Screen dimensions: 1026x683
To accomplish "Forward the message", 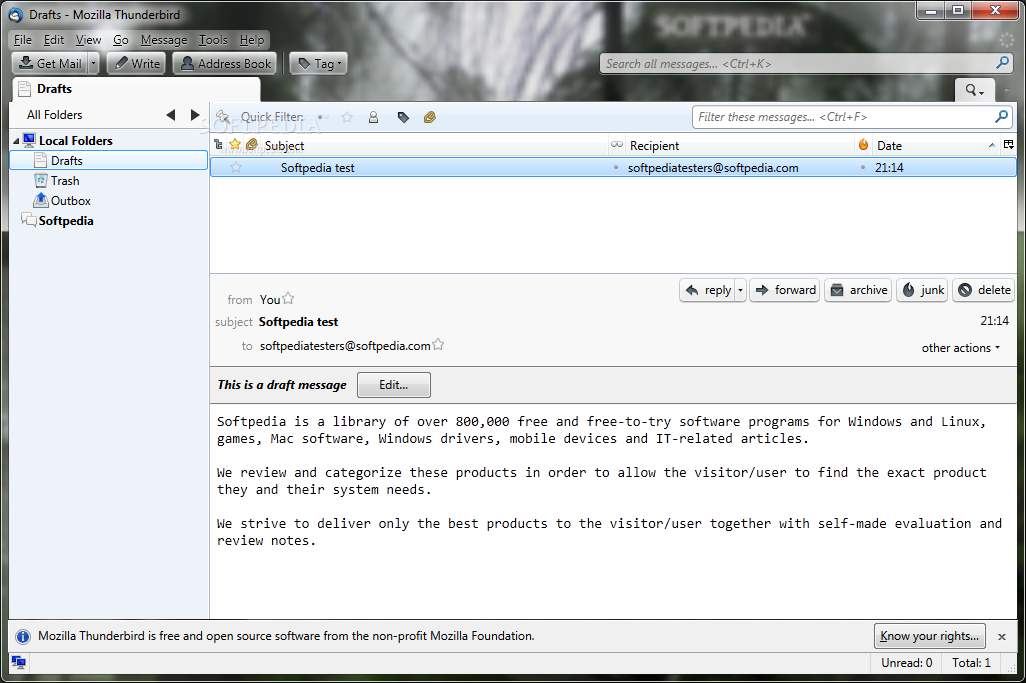I will click(785, 290).
